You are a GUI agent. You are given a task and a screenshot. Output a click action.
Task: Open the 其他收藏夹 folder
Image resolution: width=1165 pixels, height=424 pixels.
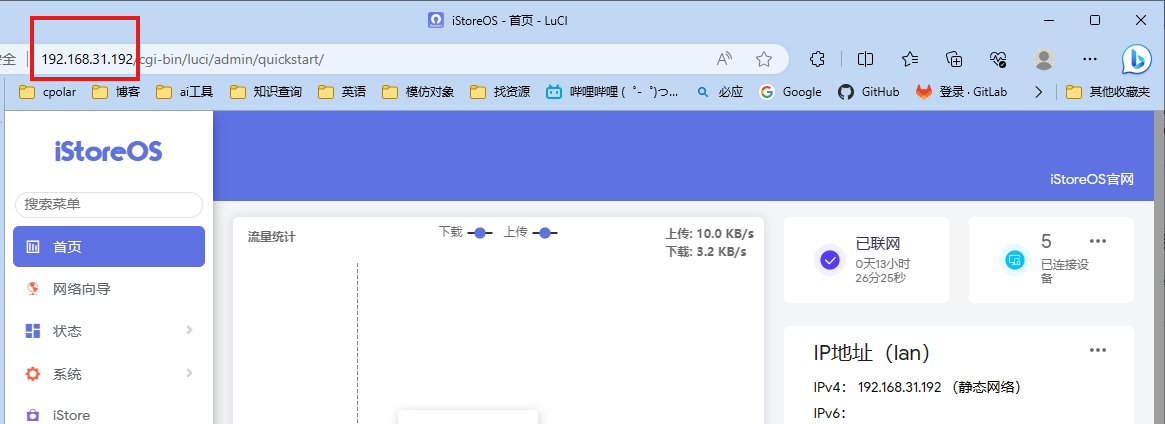tap(1108, 92)
